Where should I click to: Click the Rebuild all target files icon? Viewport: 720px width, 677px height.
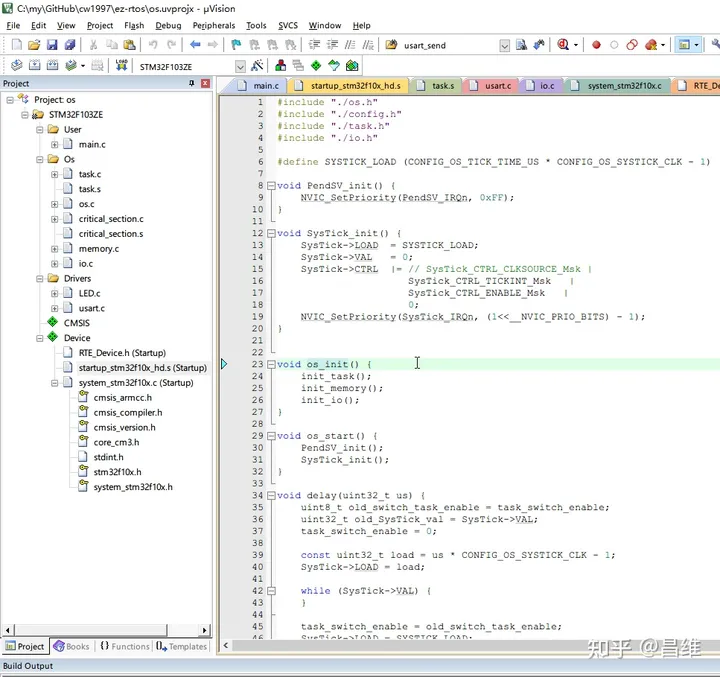[52, 66]
